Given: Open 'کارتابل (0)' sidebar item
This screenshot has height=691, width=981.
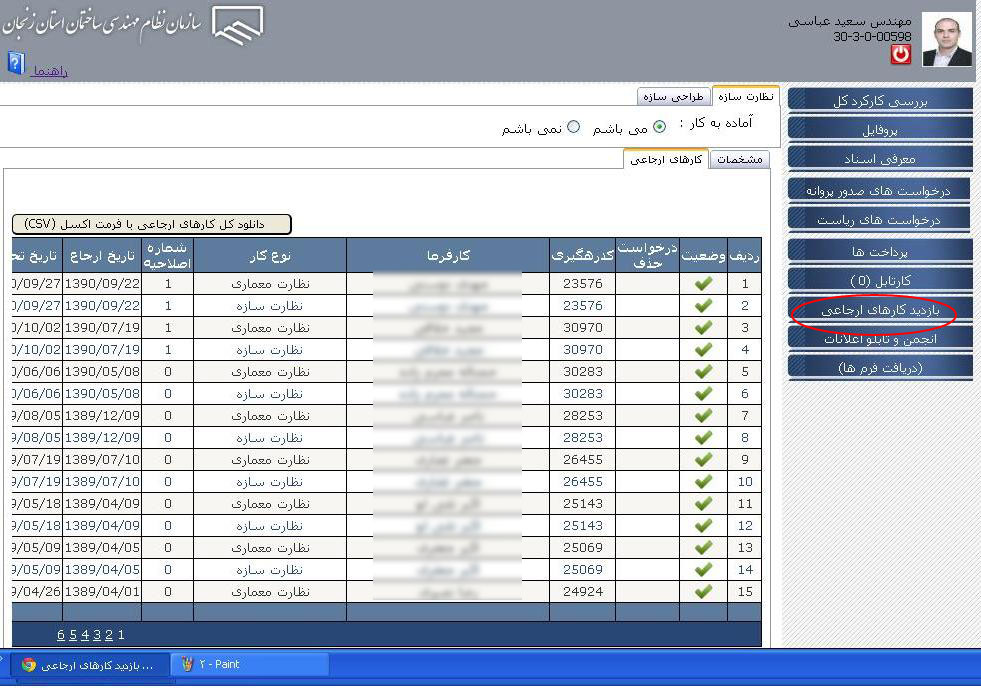Looking at the screenshot, I should pyautogui.click(x=880, y=280).
